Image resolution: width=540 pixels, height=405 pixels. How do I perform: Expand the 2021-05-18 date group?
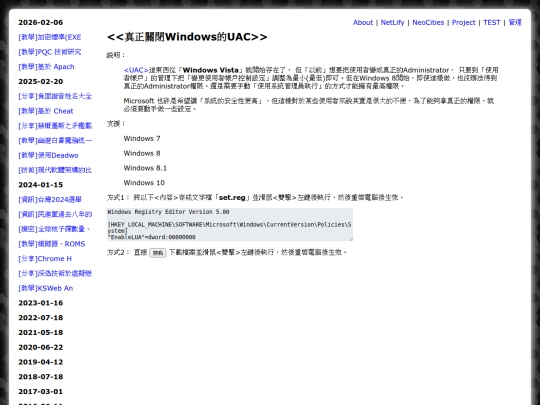(x=41, y=333)
